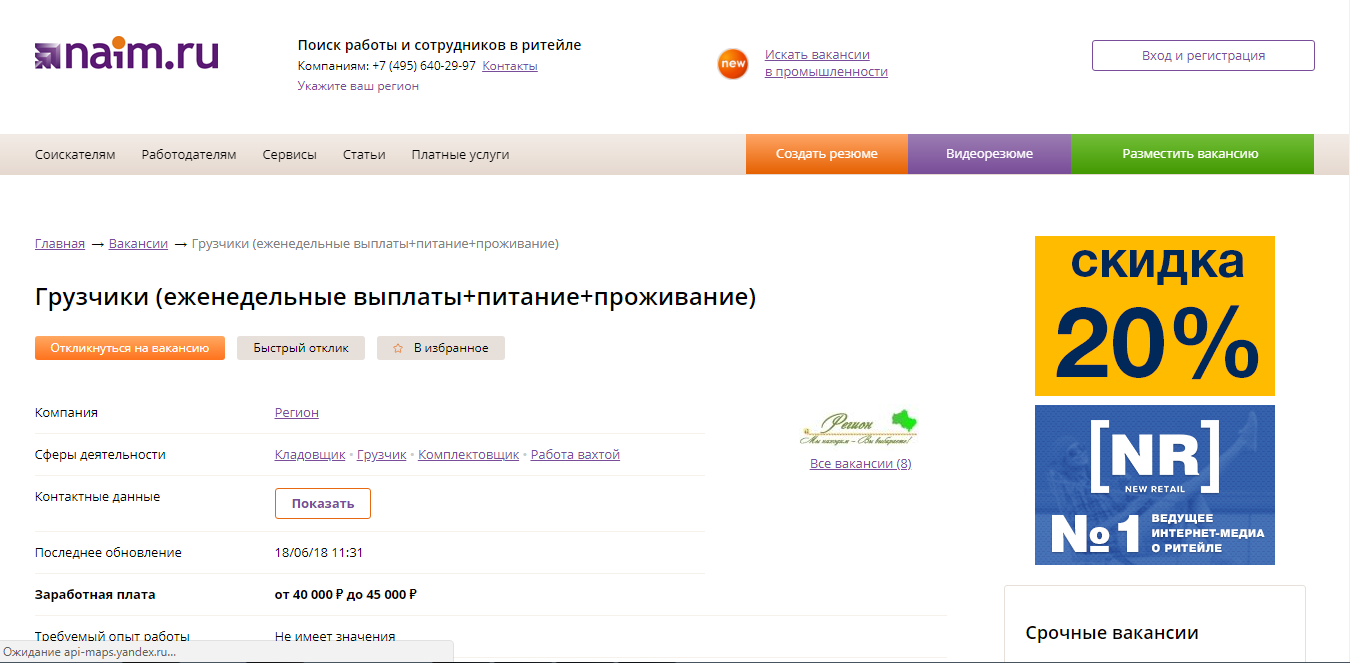Click 'Откликнуться на вакансию'
The width and height of the screenshot is (1350, 663).
[130, 348]
